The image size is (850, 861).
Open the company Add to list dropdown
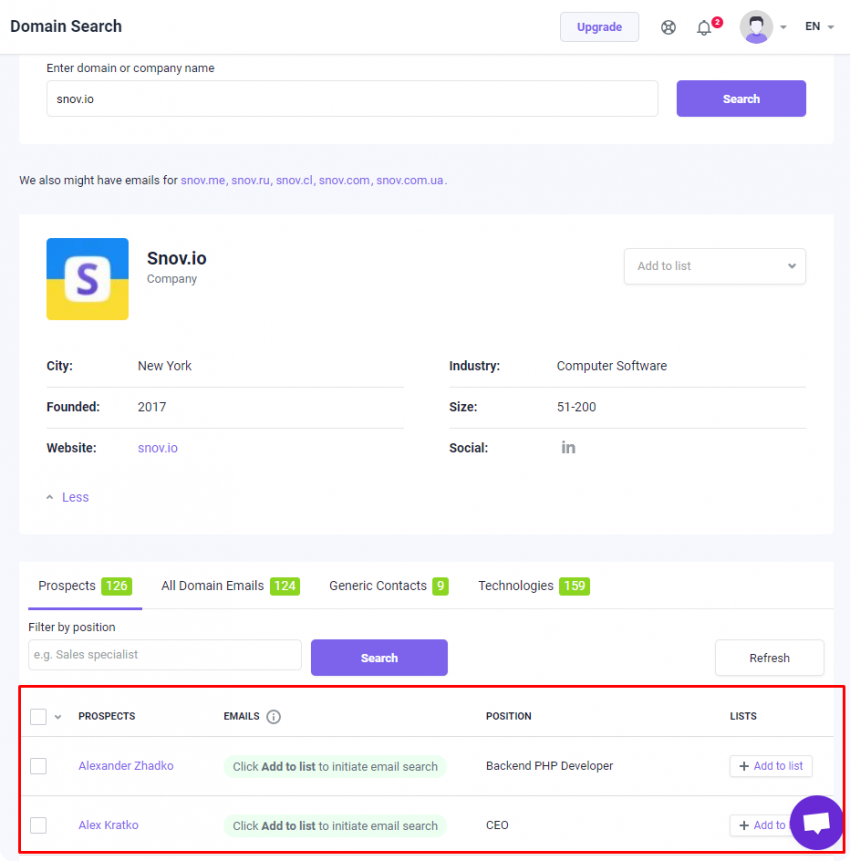point(714,266)
